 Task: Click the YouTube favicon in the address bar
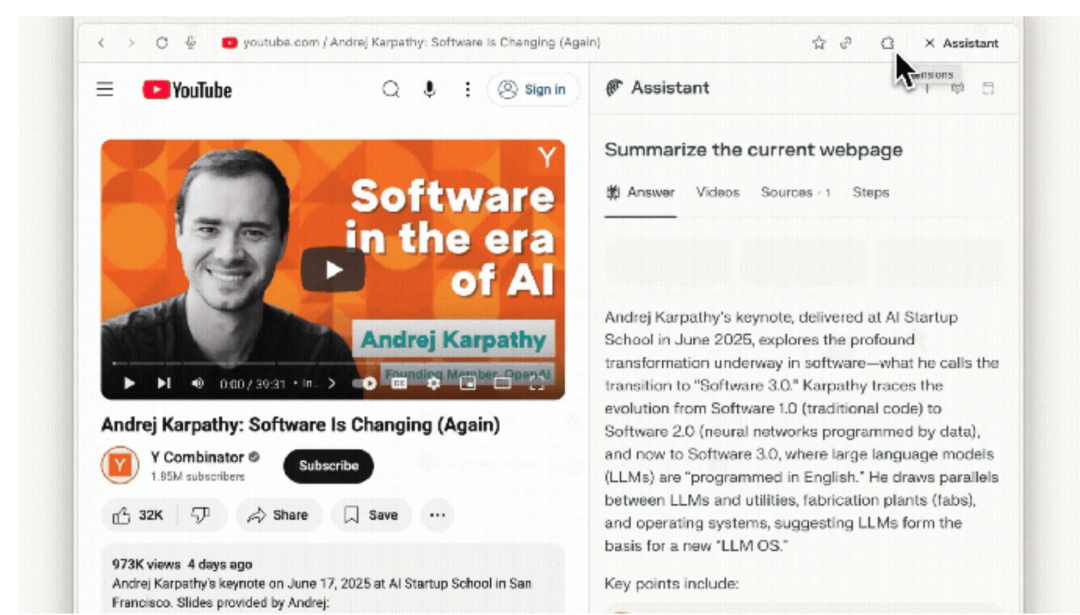(229, 43)
